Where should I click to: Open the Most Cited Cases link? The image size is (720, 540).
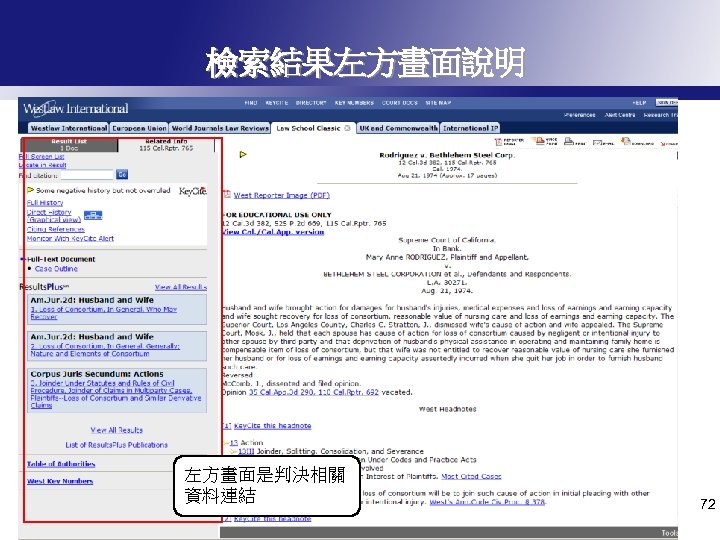tap(471, 477)
